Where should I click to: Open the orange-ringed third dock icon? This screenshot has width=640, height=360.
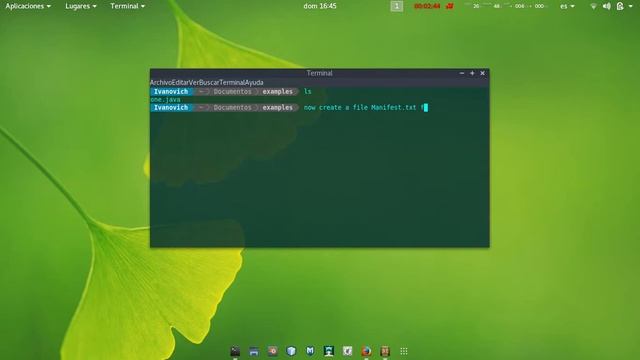pyautogui.click(x=273, y=351)
